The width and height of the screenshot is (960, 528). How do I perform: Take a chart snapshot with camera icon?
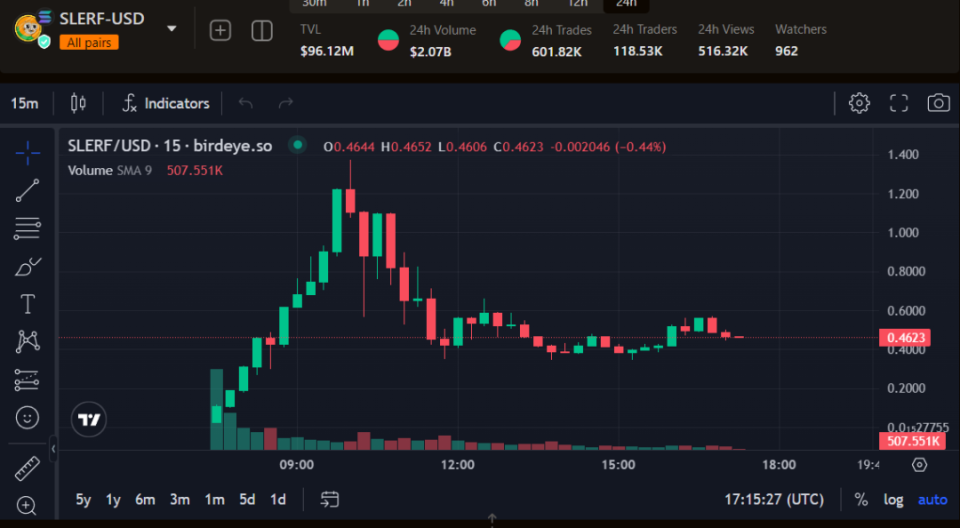pos(939,103)
